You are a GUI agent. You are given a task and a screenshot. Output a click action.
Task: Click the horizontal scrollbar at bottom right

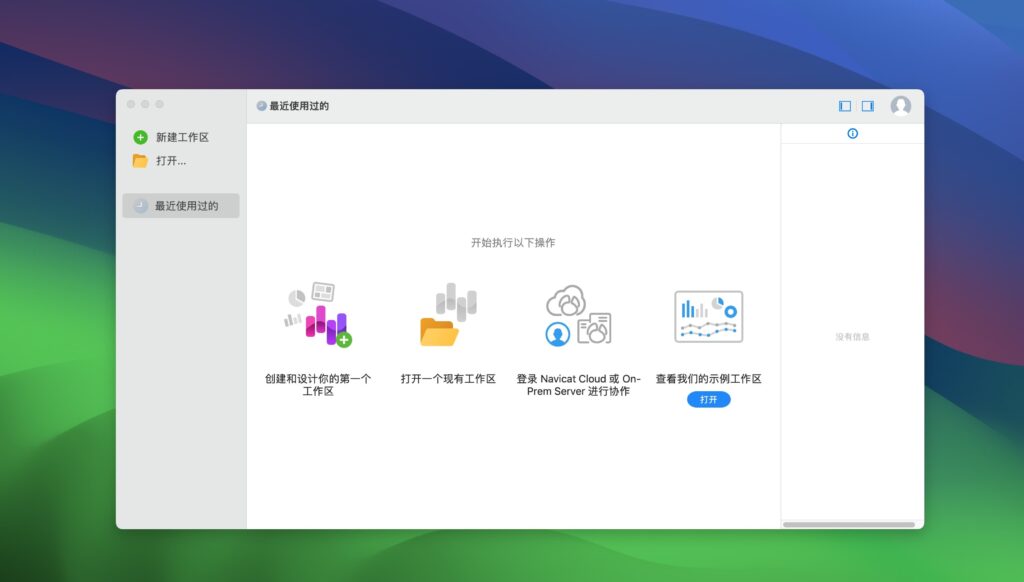[x=850, y=522]
